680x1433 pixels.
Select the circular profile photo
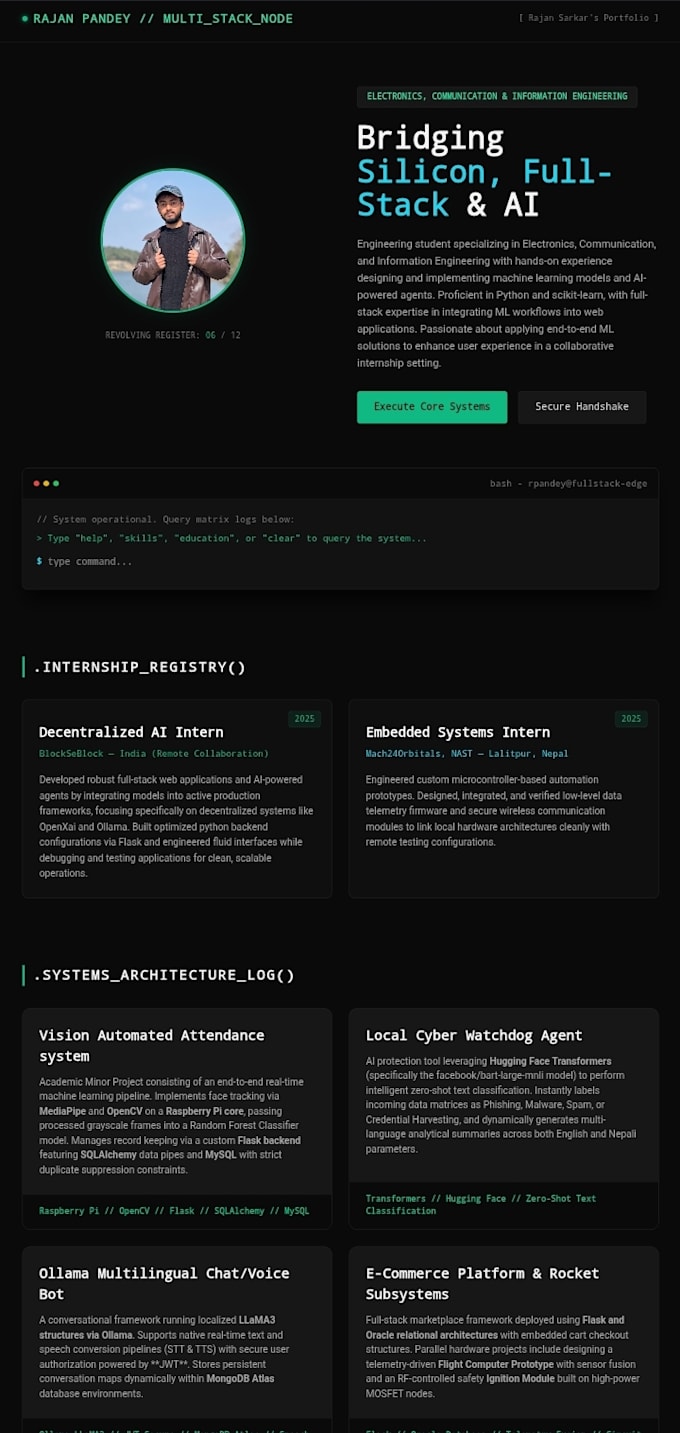(173, 240)
